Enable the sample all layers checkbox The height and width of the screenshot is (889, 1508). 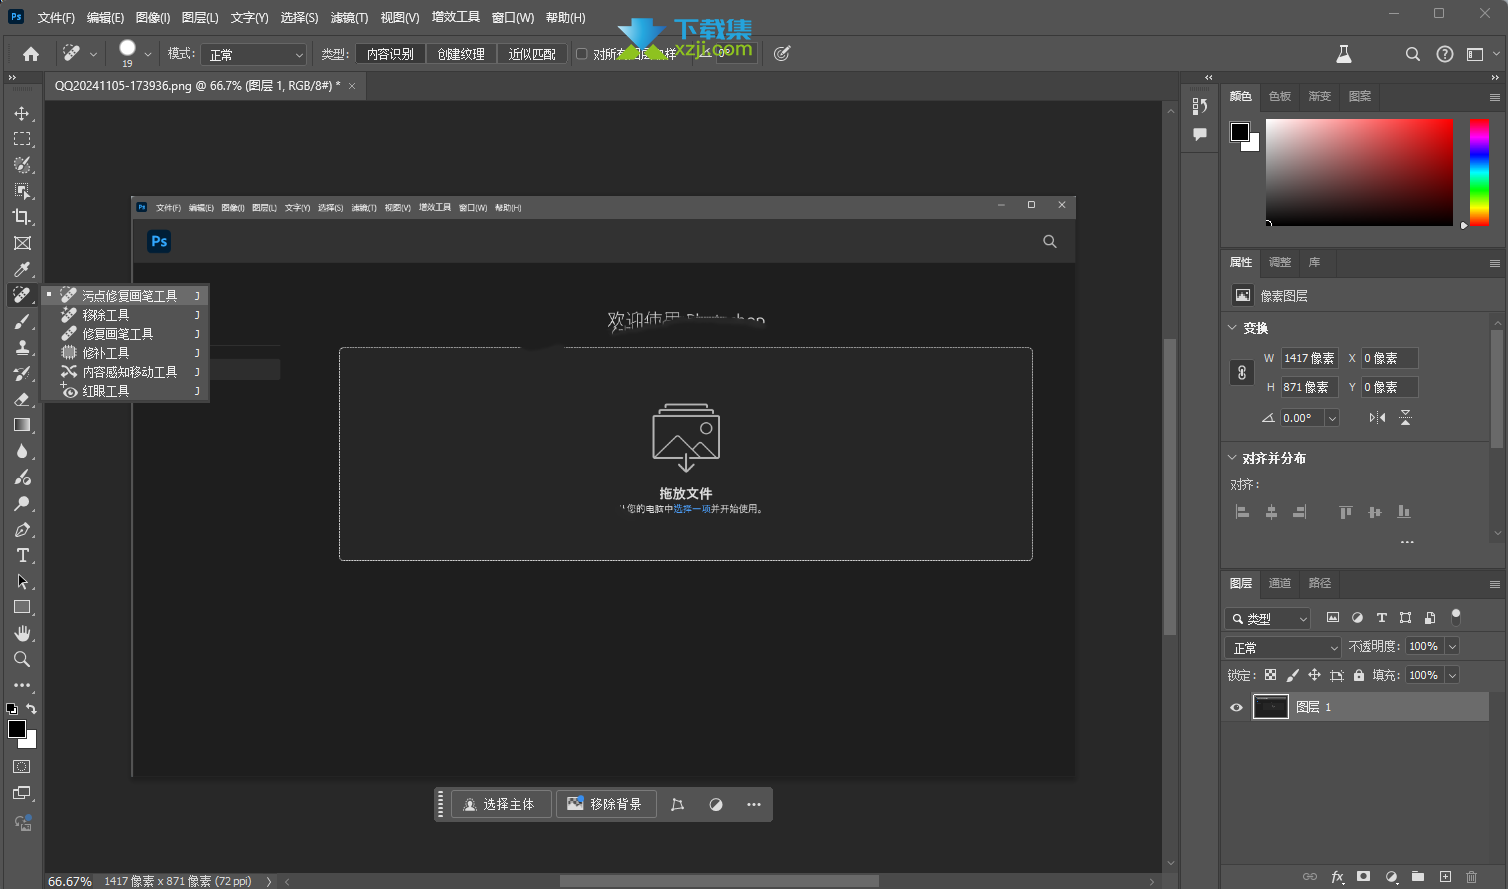[x=581, y=54]
